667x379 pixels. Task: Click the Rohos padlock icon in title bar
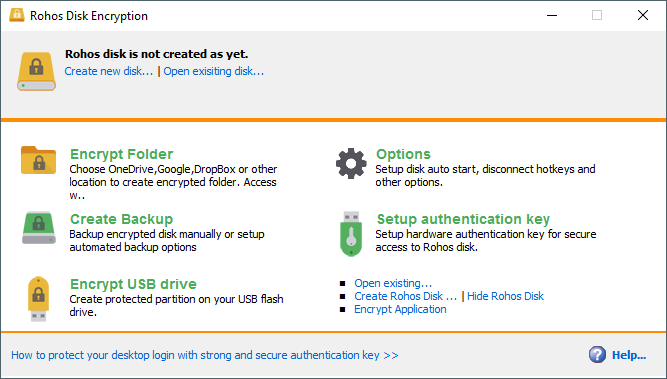17,15
